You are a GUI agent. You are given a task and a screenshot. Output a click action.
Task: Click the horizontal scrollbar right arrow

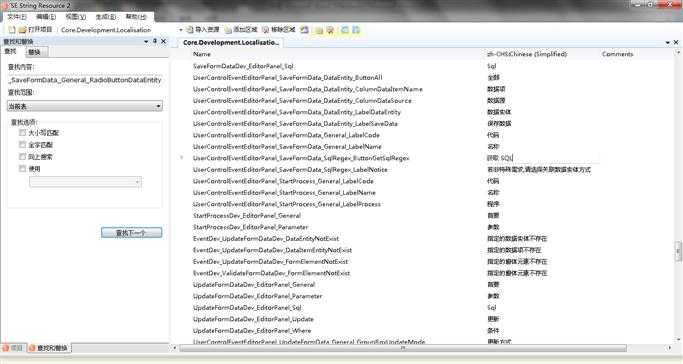click(x=669, y=347)
